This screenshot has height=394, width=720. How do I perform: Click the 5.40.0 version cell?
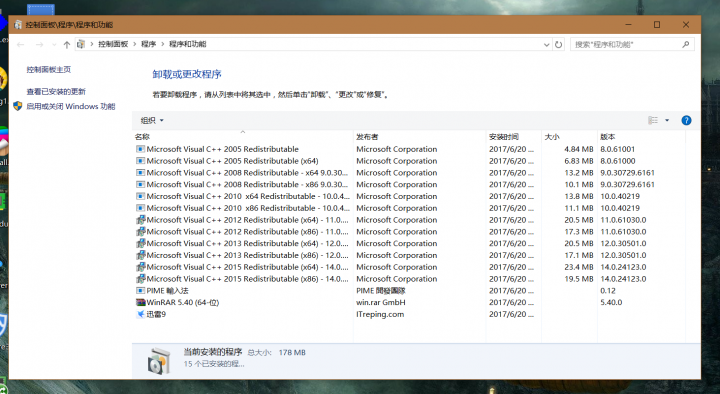611,303
